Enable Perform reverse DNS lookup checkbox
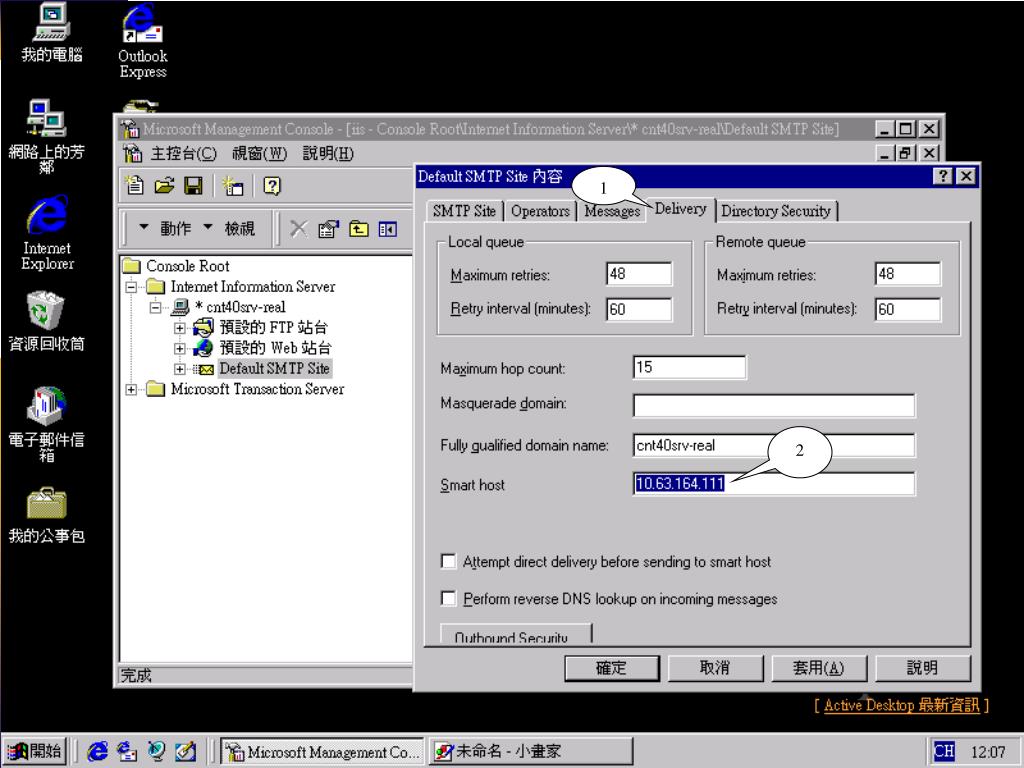 point(449,598)
